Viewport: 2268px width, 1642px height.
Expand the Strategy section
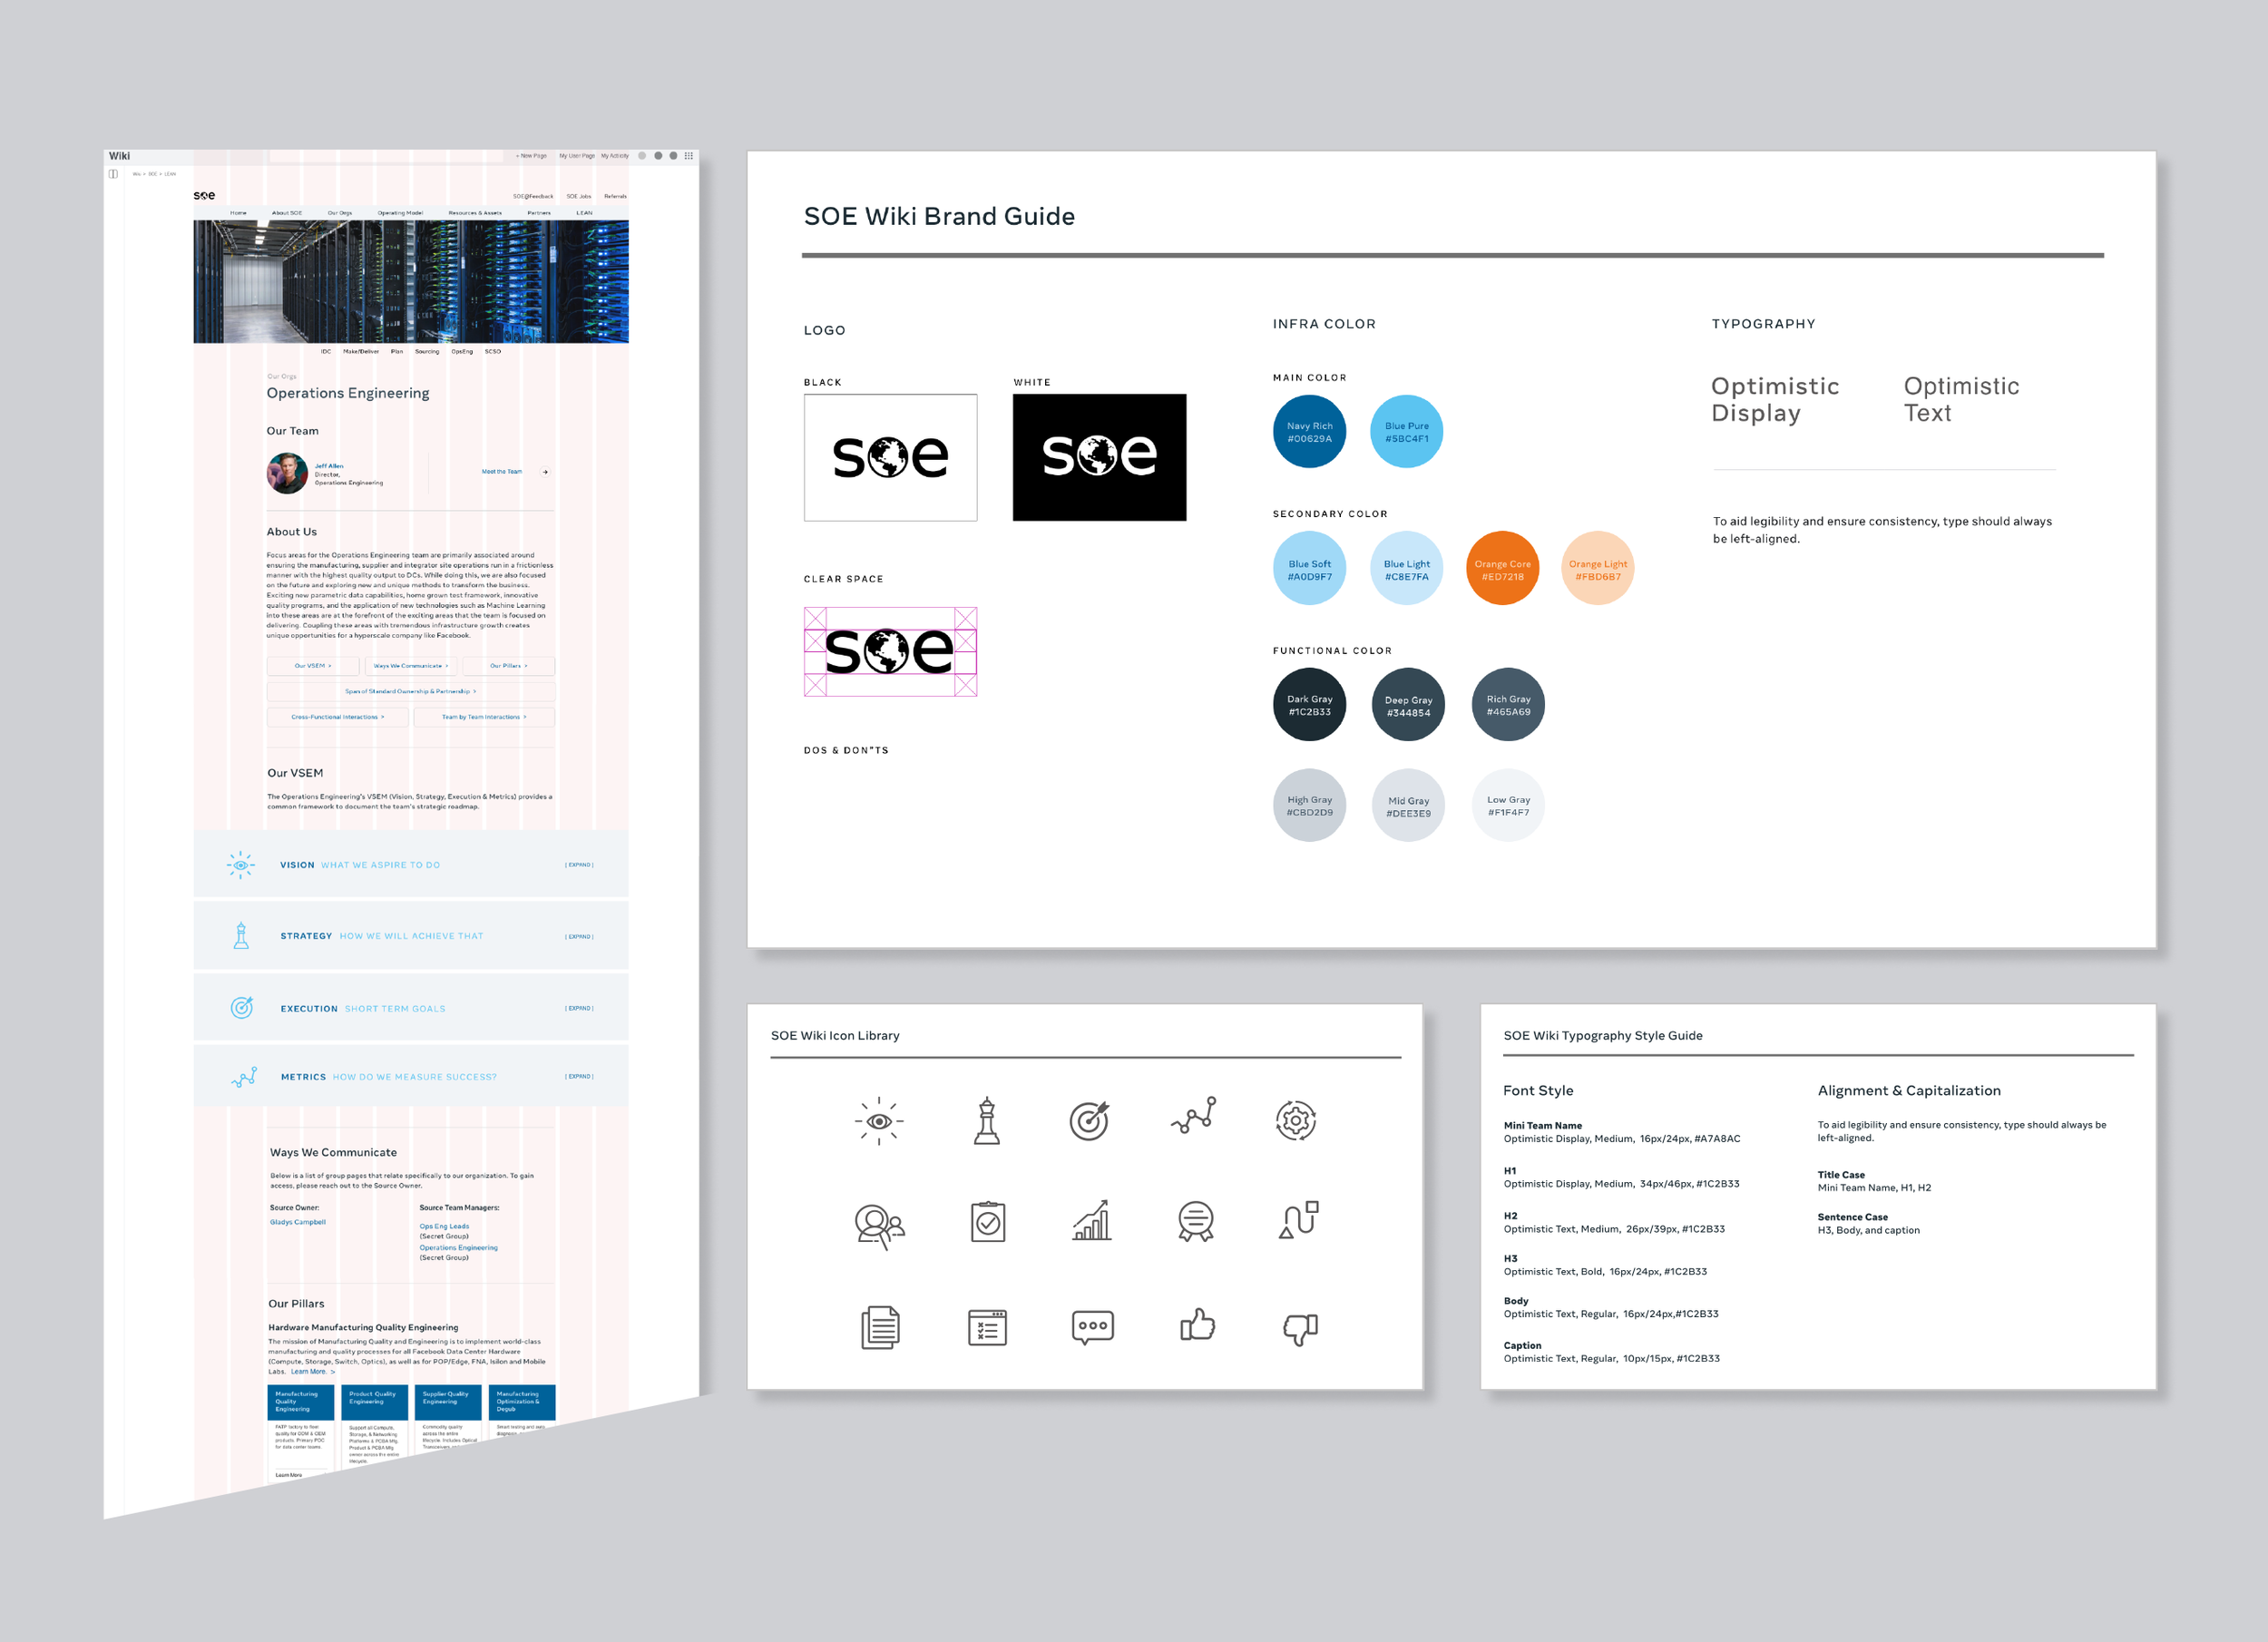tap(579, 937)
